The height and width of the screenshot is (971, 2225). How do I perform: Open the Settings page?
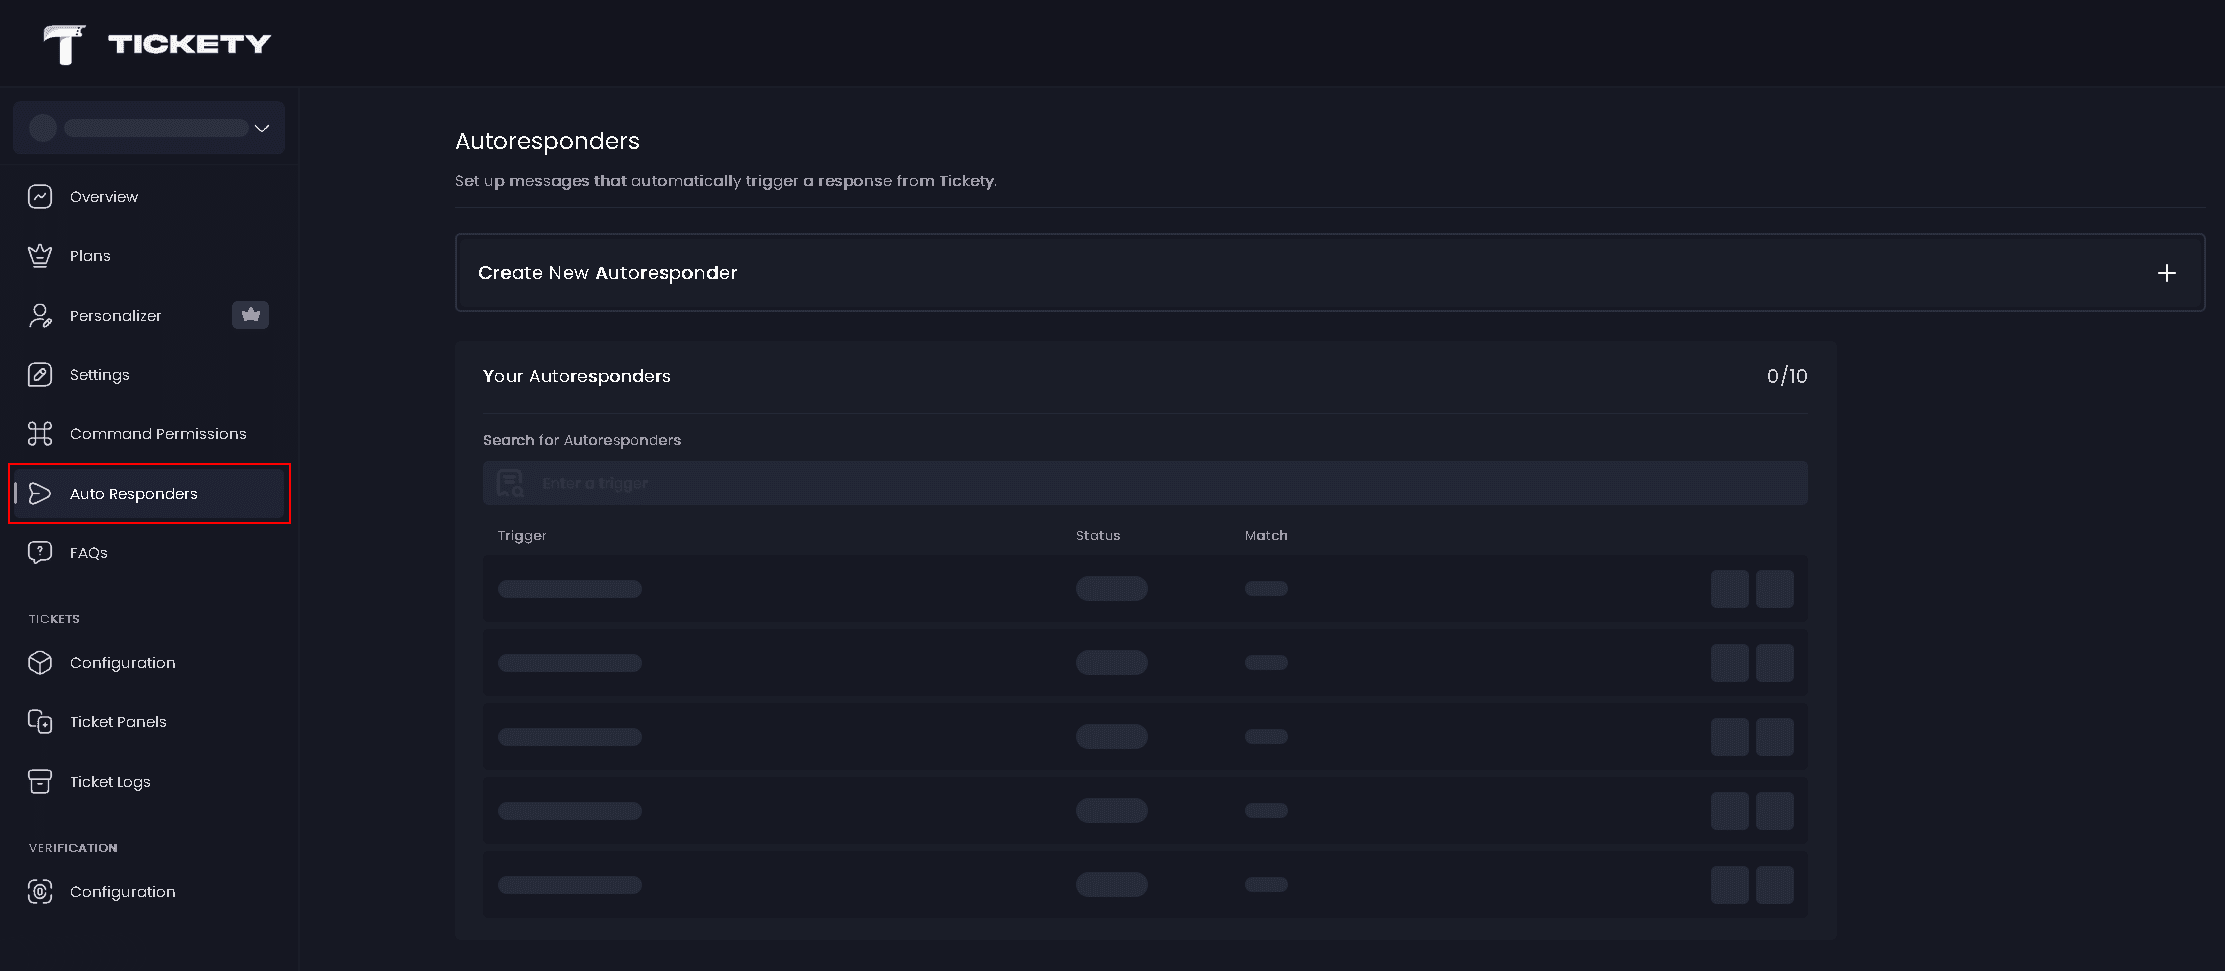click(99, 375)
